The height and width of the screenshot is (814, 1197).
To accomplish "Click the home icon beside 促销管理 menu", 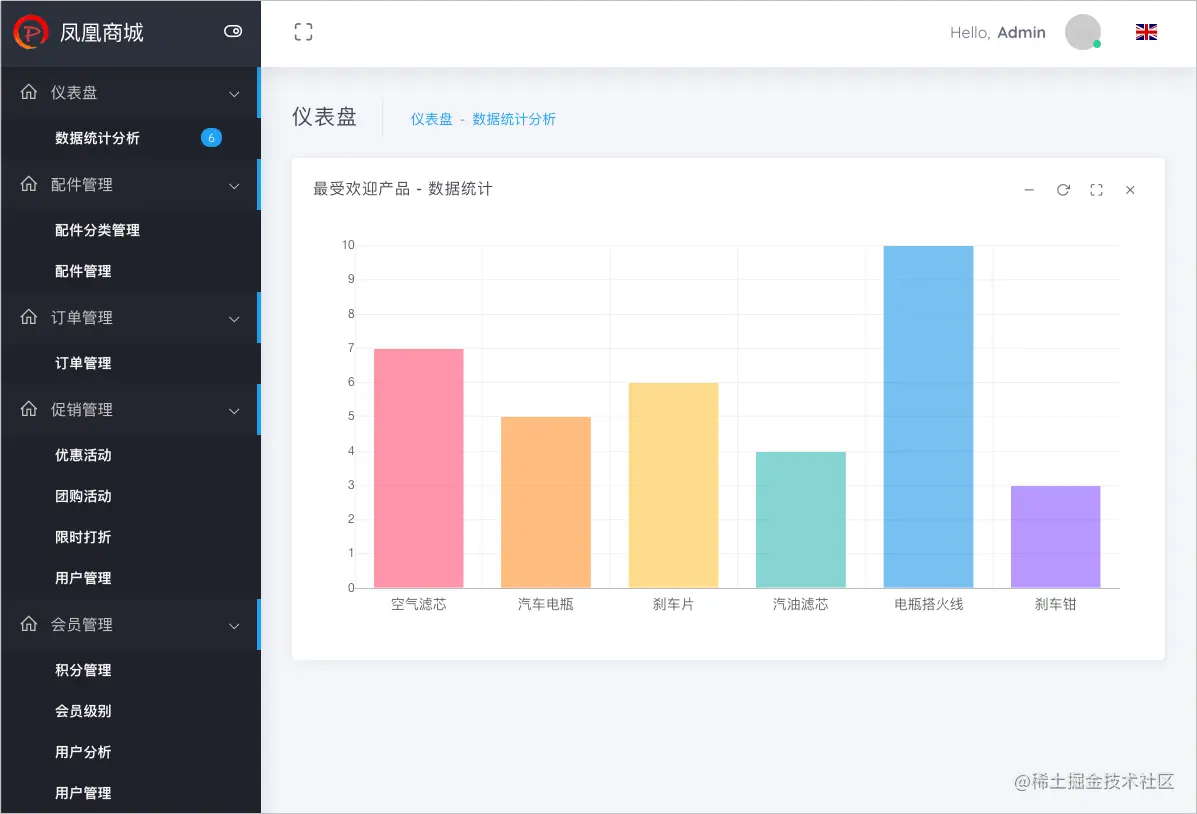I will tap(29, 409).
